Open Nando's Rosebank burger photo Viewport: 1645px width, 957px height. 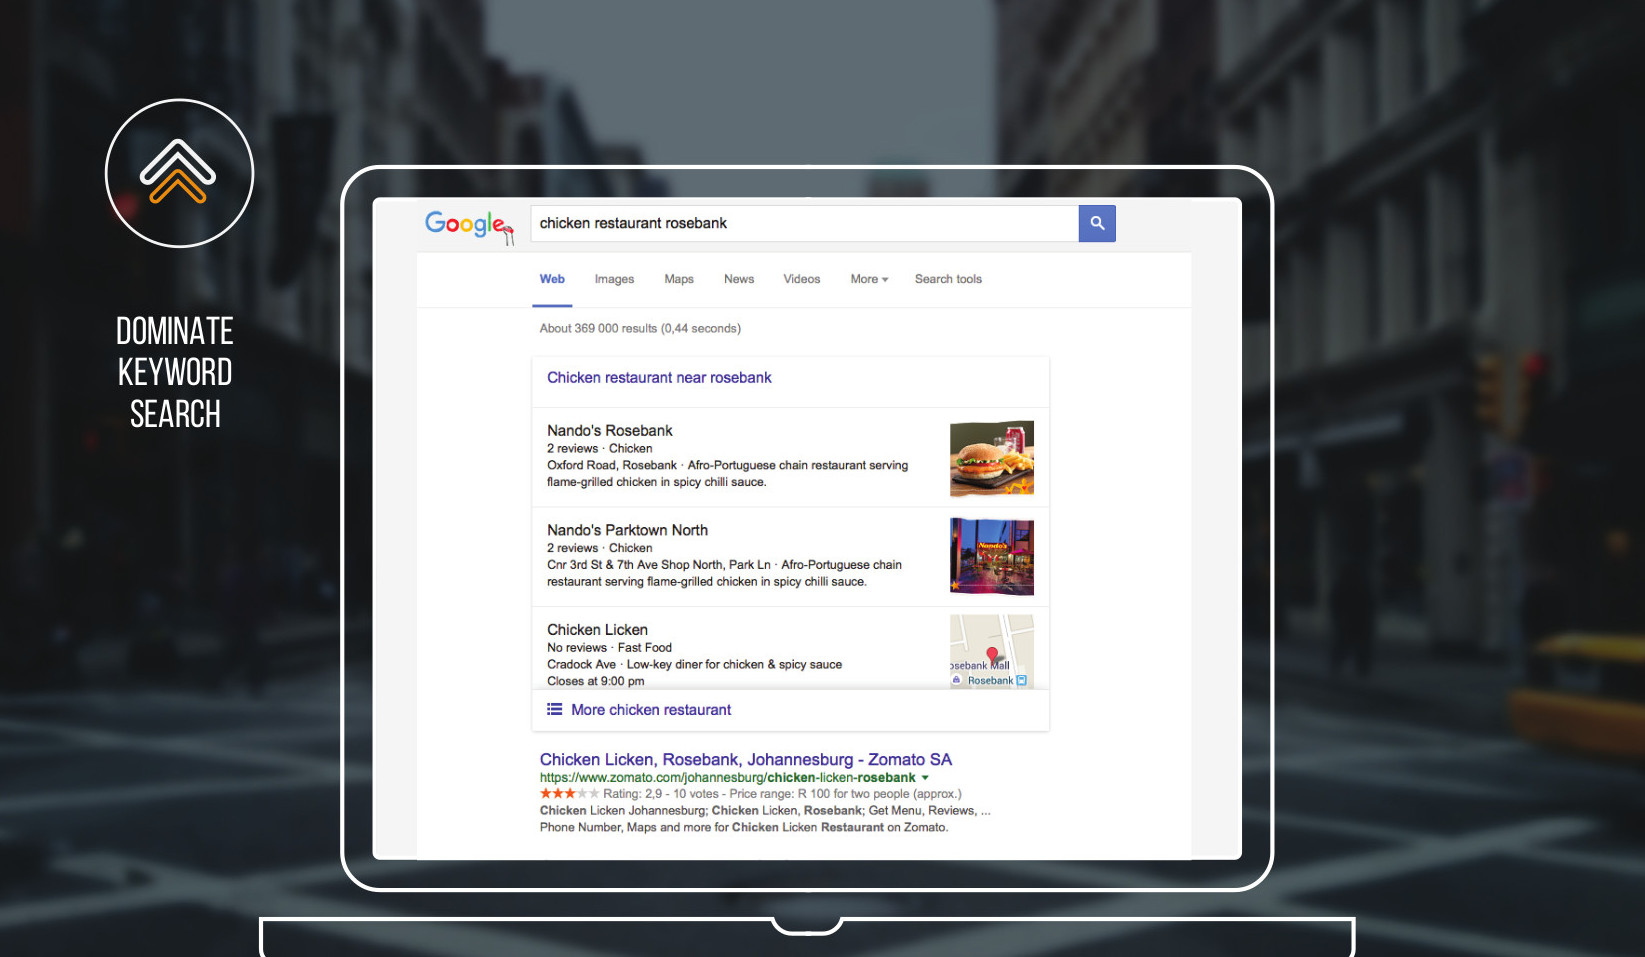pos(991,459)
